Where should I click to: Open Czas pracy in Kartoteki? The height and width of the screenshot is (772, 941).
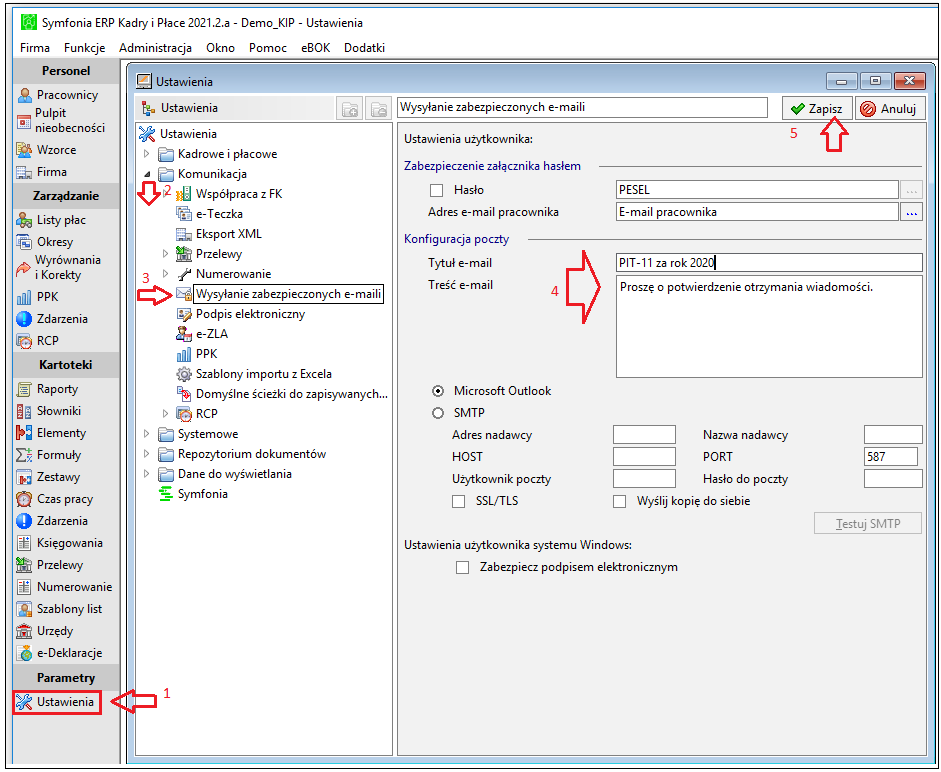coord(55,499)
